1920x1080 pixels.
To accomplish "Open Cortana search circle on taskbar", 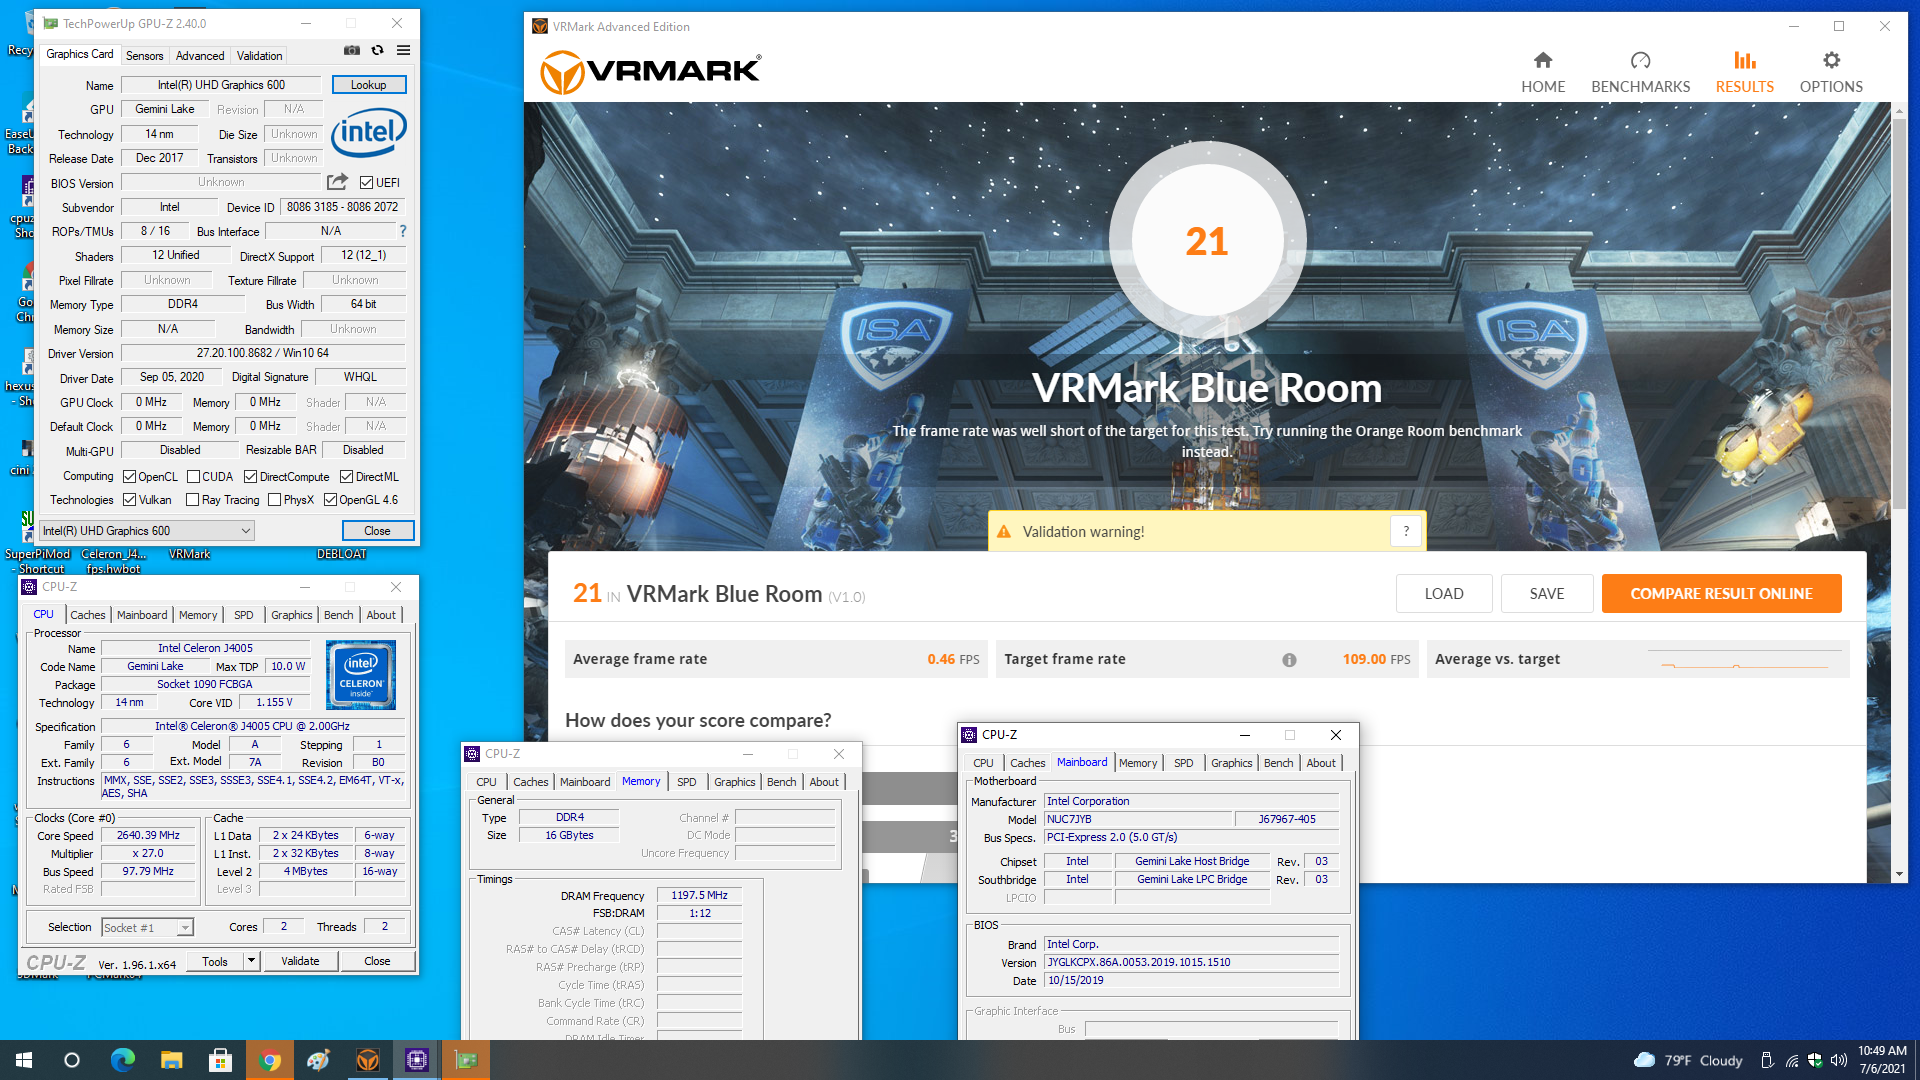I will pos(72,1060).
